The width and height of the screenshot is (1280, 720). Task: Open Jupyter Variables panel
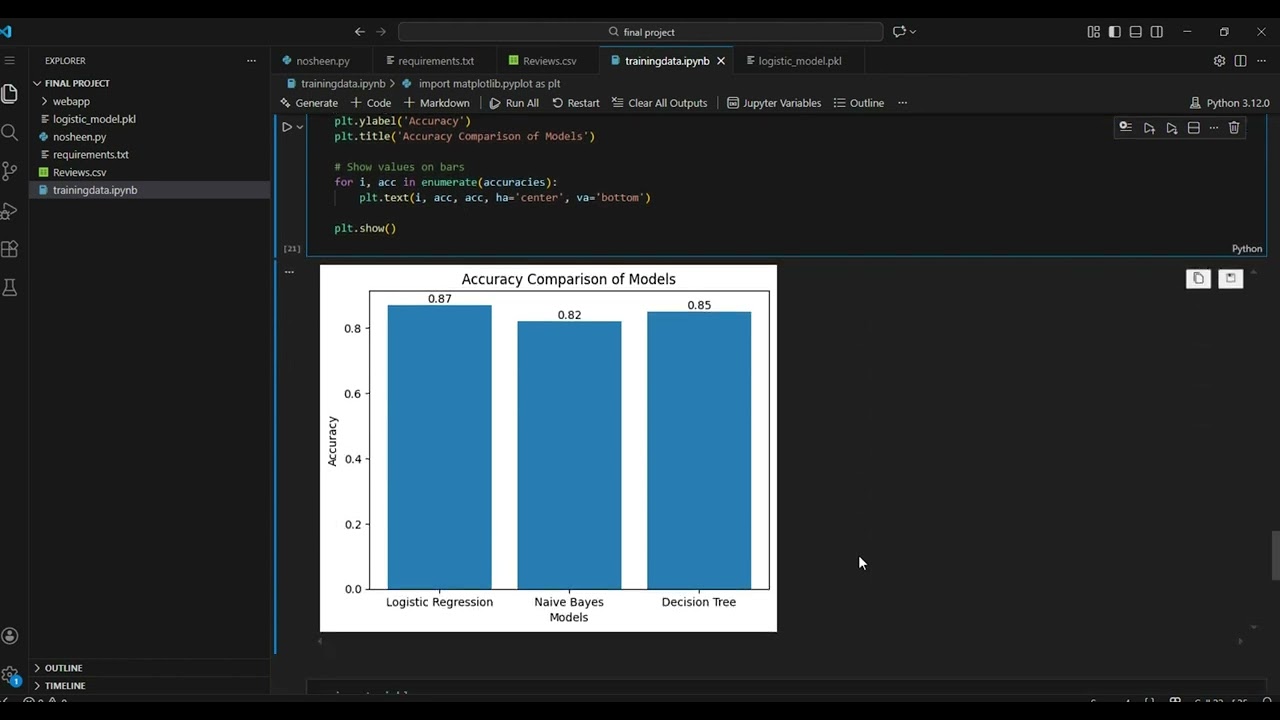(x=774, y=103)
